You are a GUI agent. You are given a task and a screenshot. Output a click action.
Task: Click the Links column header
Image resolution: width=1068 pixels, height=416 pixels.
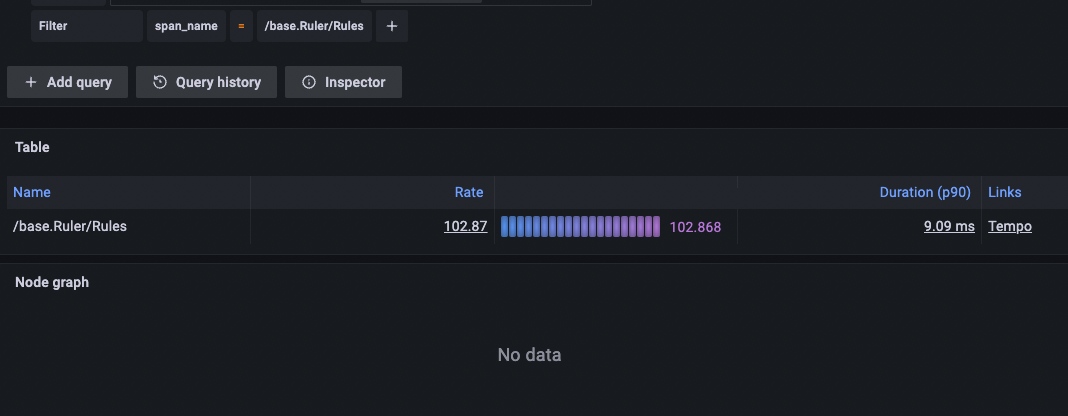(x=1005, y=192)
